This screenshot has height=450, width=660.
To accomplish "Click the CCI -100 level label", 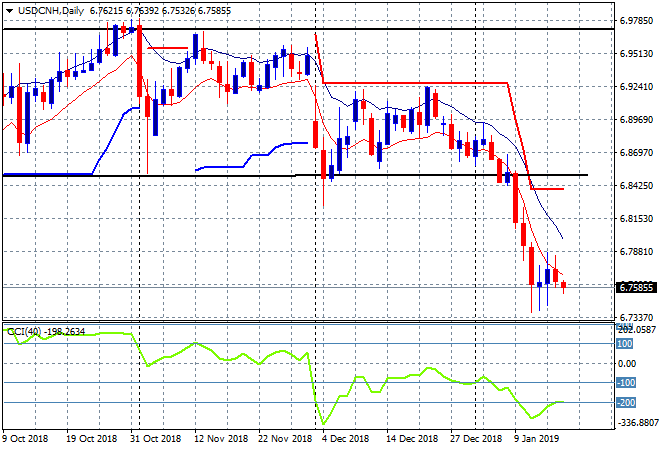I will pos(626,383).
